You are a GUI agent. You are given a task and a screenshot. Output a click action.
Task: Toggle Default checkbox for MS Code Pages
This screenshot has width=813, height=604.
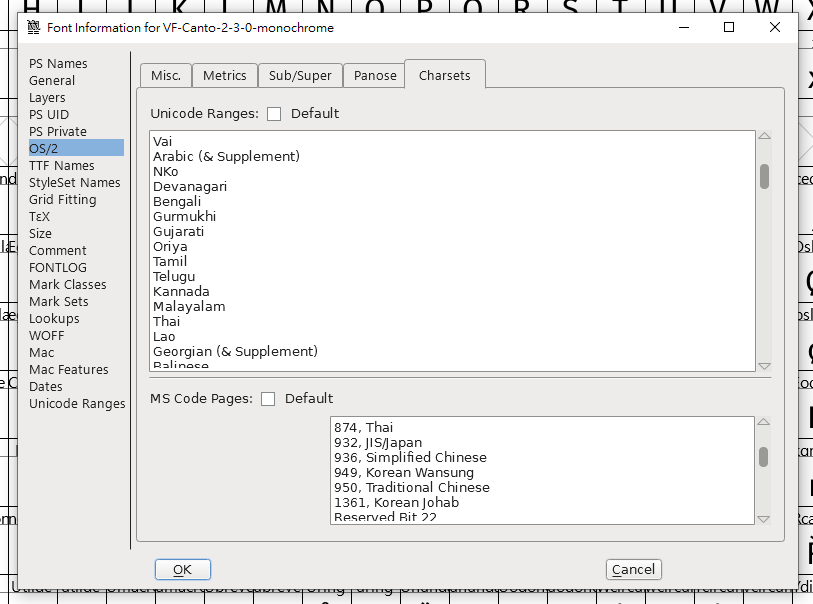click(x=268, y=399)
